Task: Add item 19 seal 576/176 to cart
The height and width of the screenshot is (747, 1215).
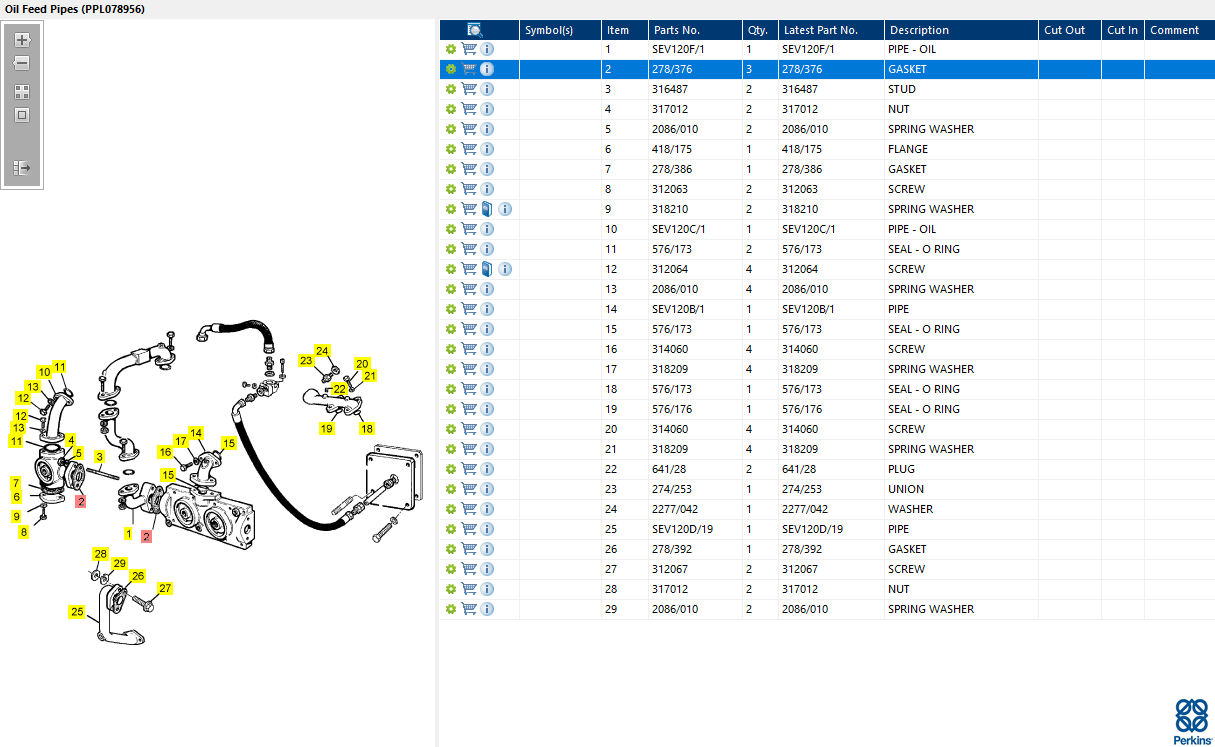Action: point(469,409)
